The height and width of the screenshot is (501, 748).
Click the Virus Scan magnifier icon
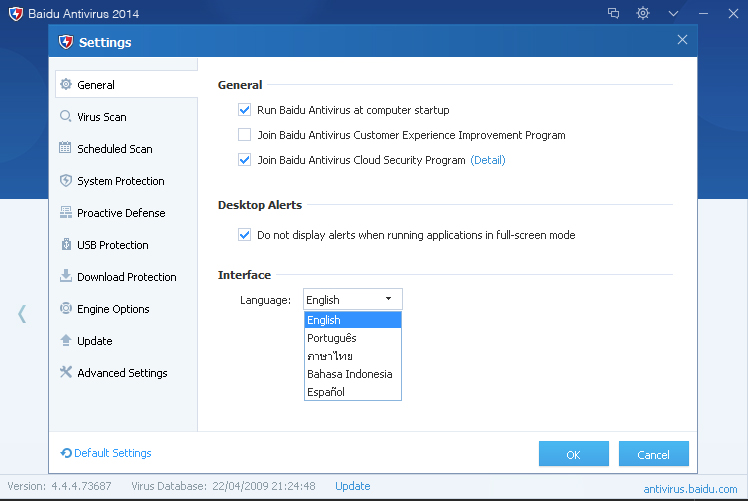click(x=66, y=117)
